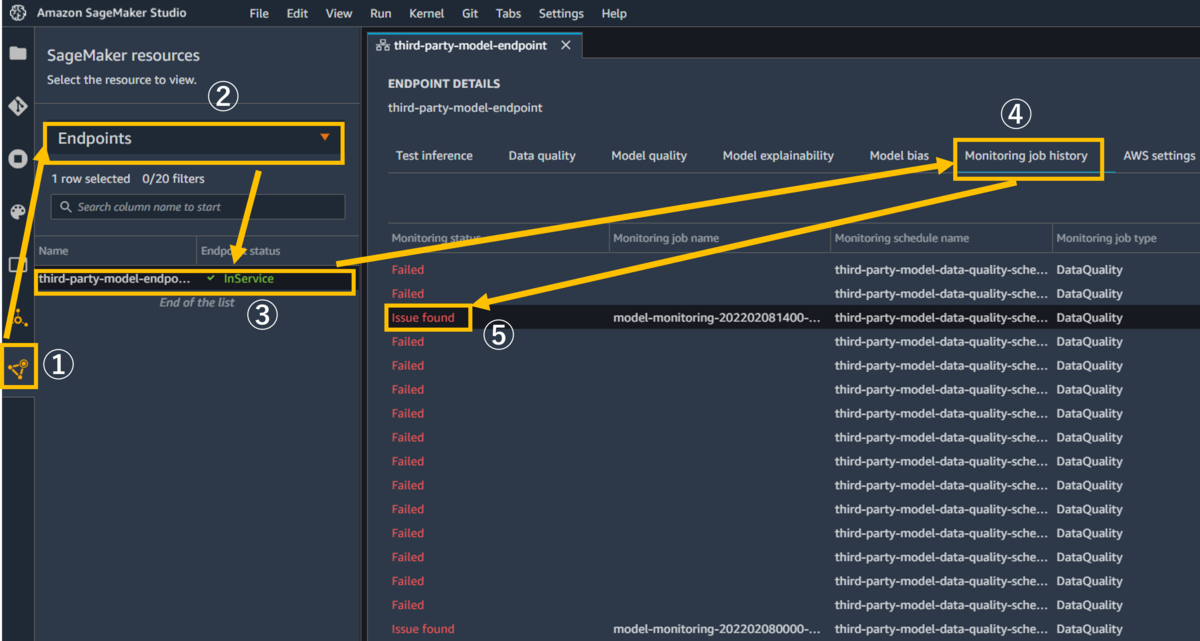Click the 0/20 filters text
The image size is (1200, 641).
pyautogui.click(x=173, y=179)
